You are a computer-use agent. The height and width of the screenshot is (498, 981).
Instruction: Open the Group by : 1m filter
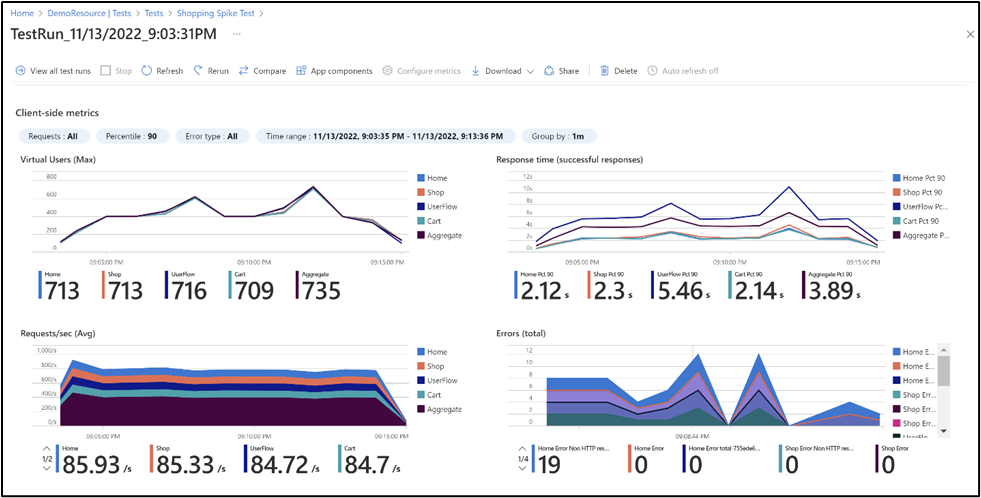pos(559,136)
